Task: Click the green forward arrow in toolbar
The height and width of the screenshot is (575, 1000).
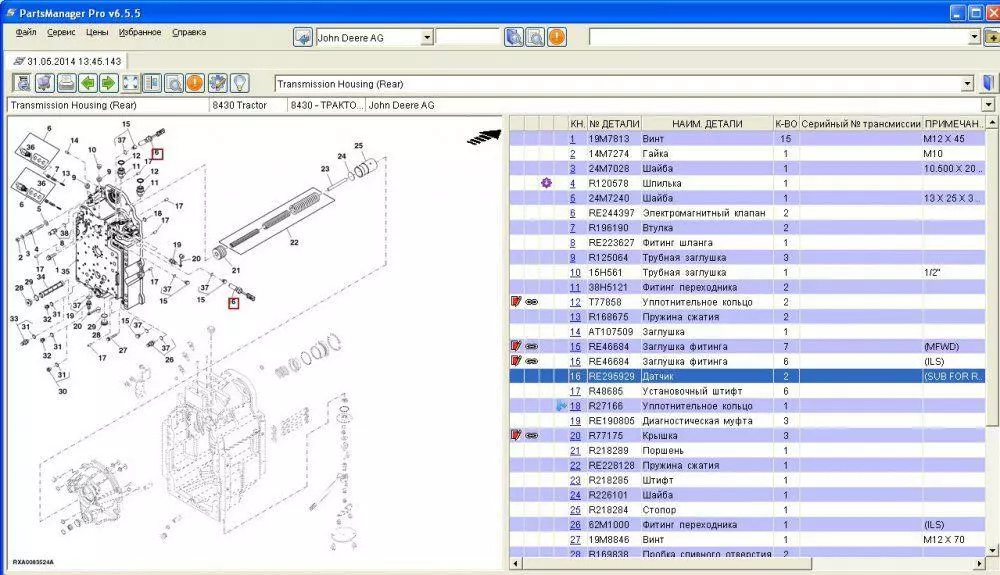Action: click(108, 83)
